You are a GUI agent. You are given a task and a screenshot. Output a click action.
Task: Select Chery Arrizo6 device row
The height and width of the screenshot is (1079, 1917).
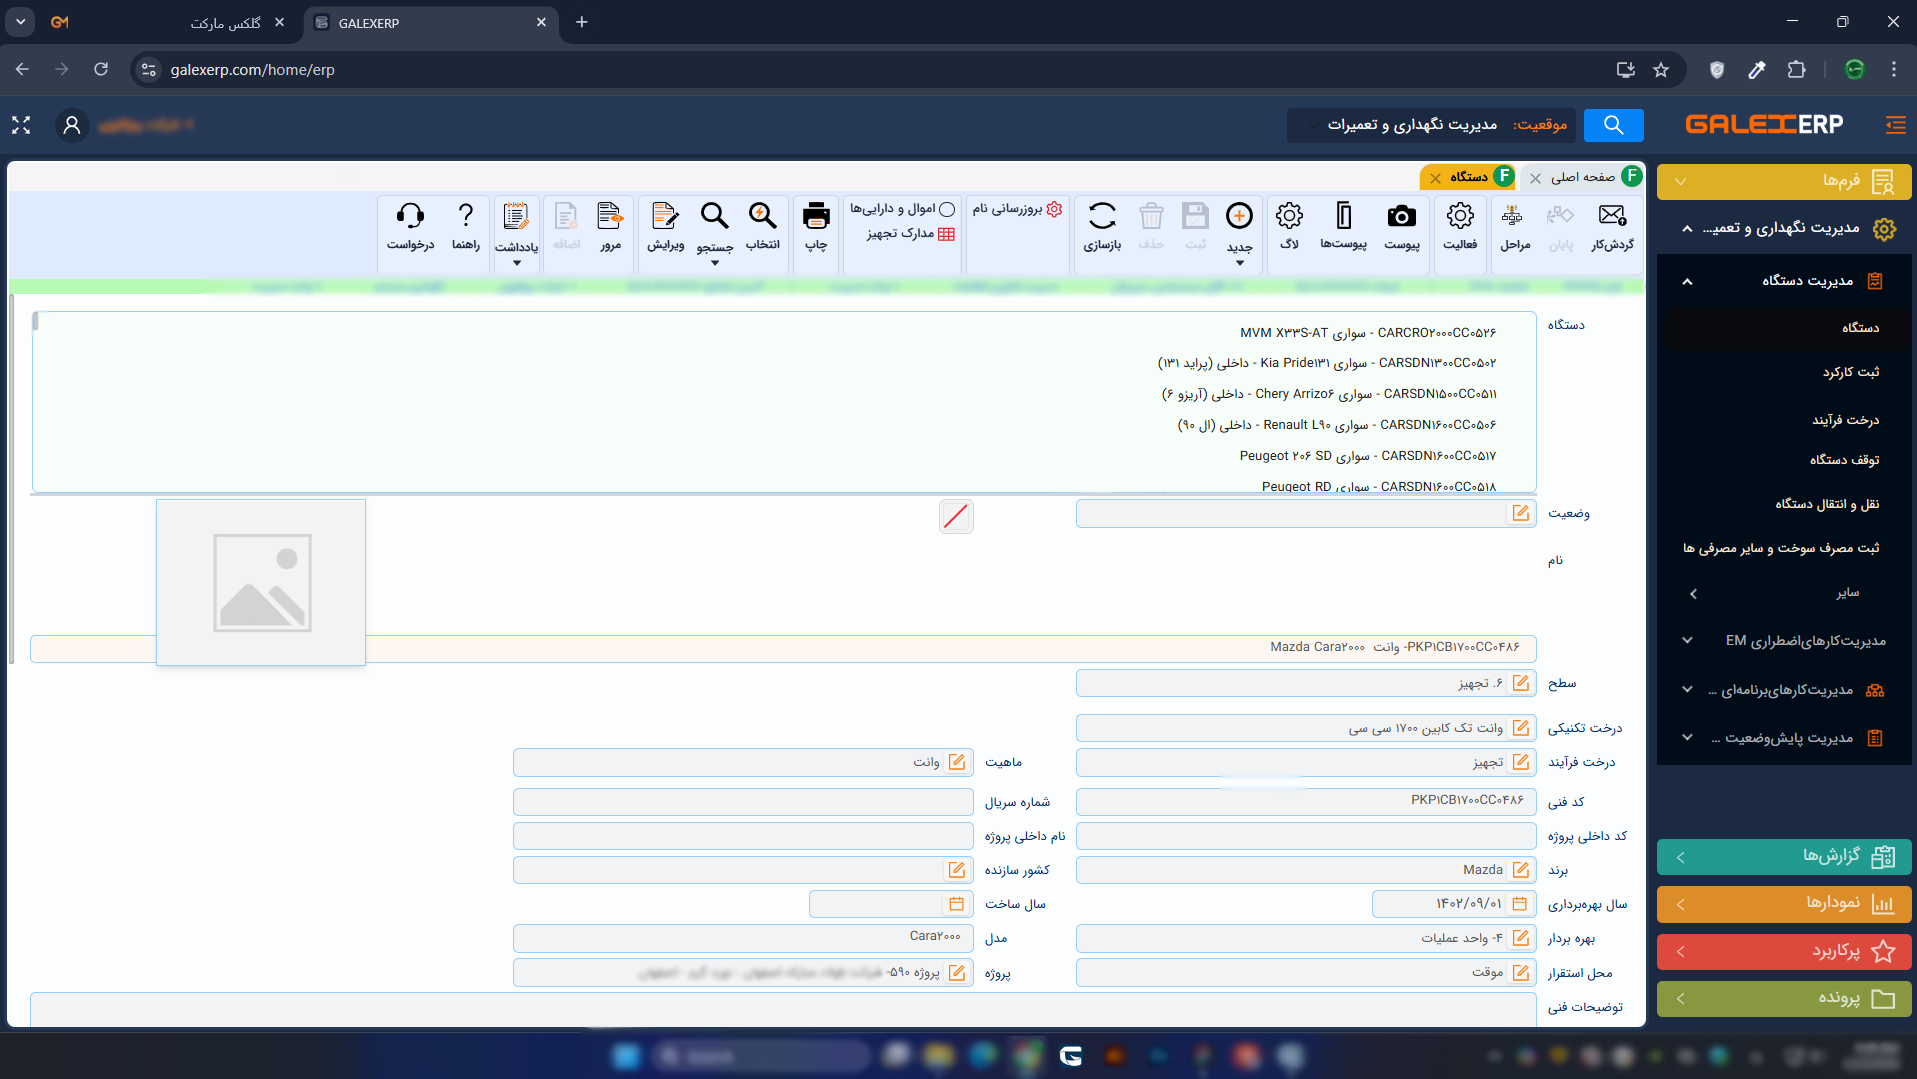[x=1329, y=394]
